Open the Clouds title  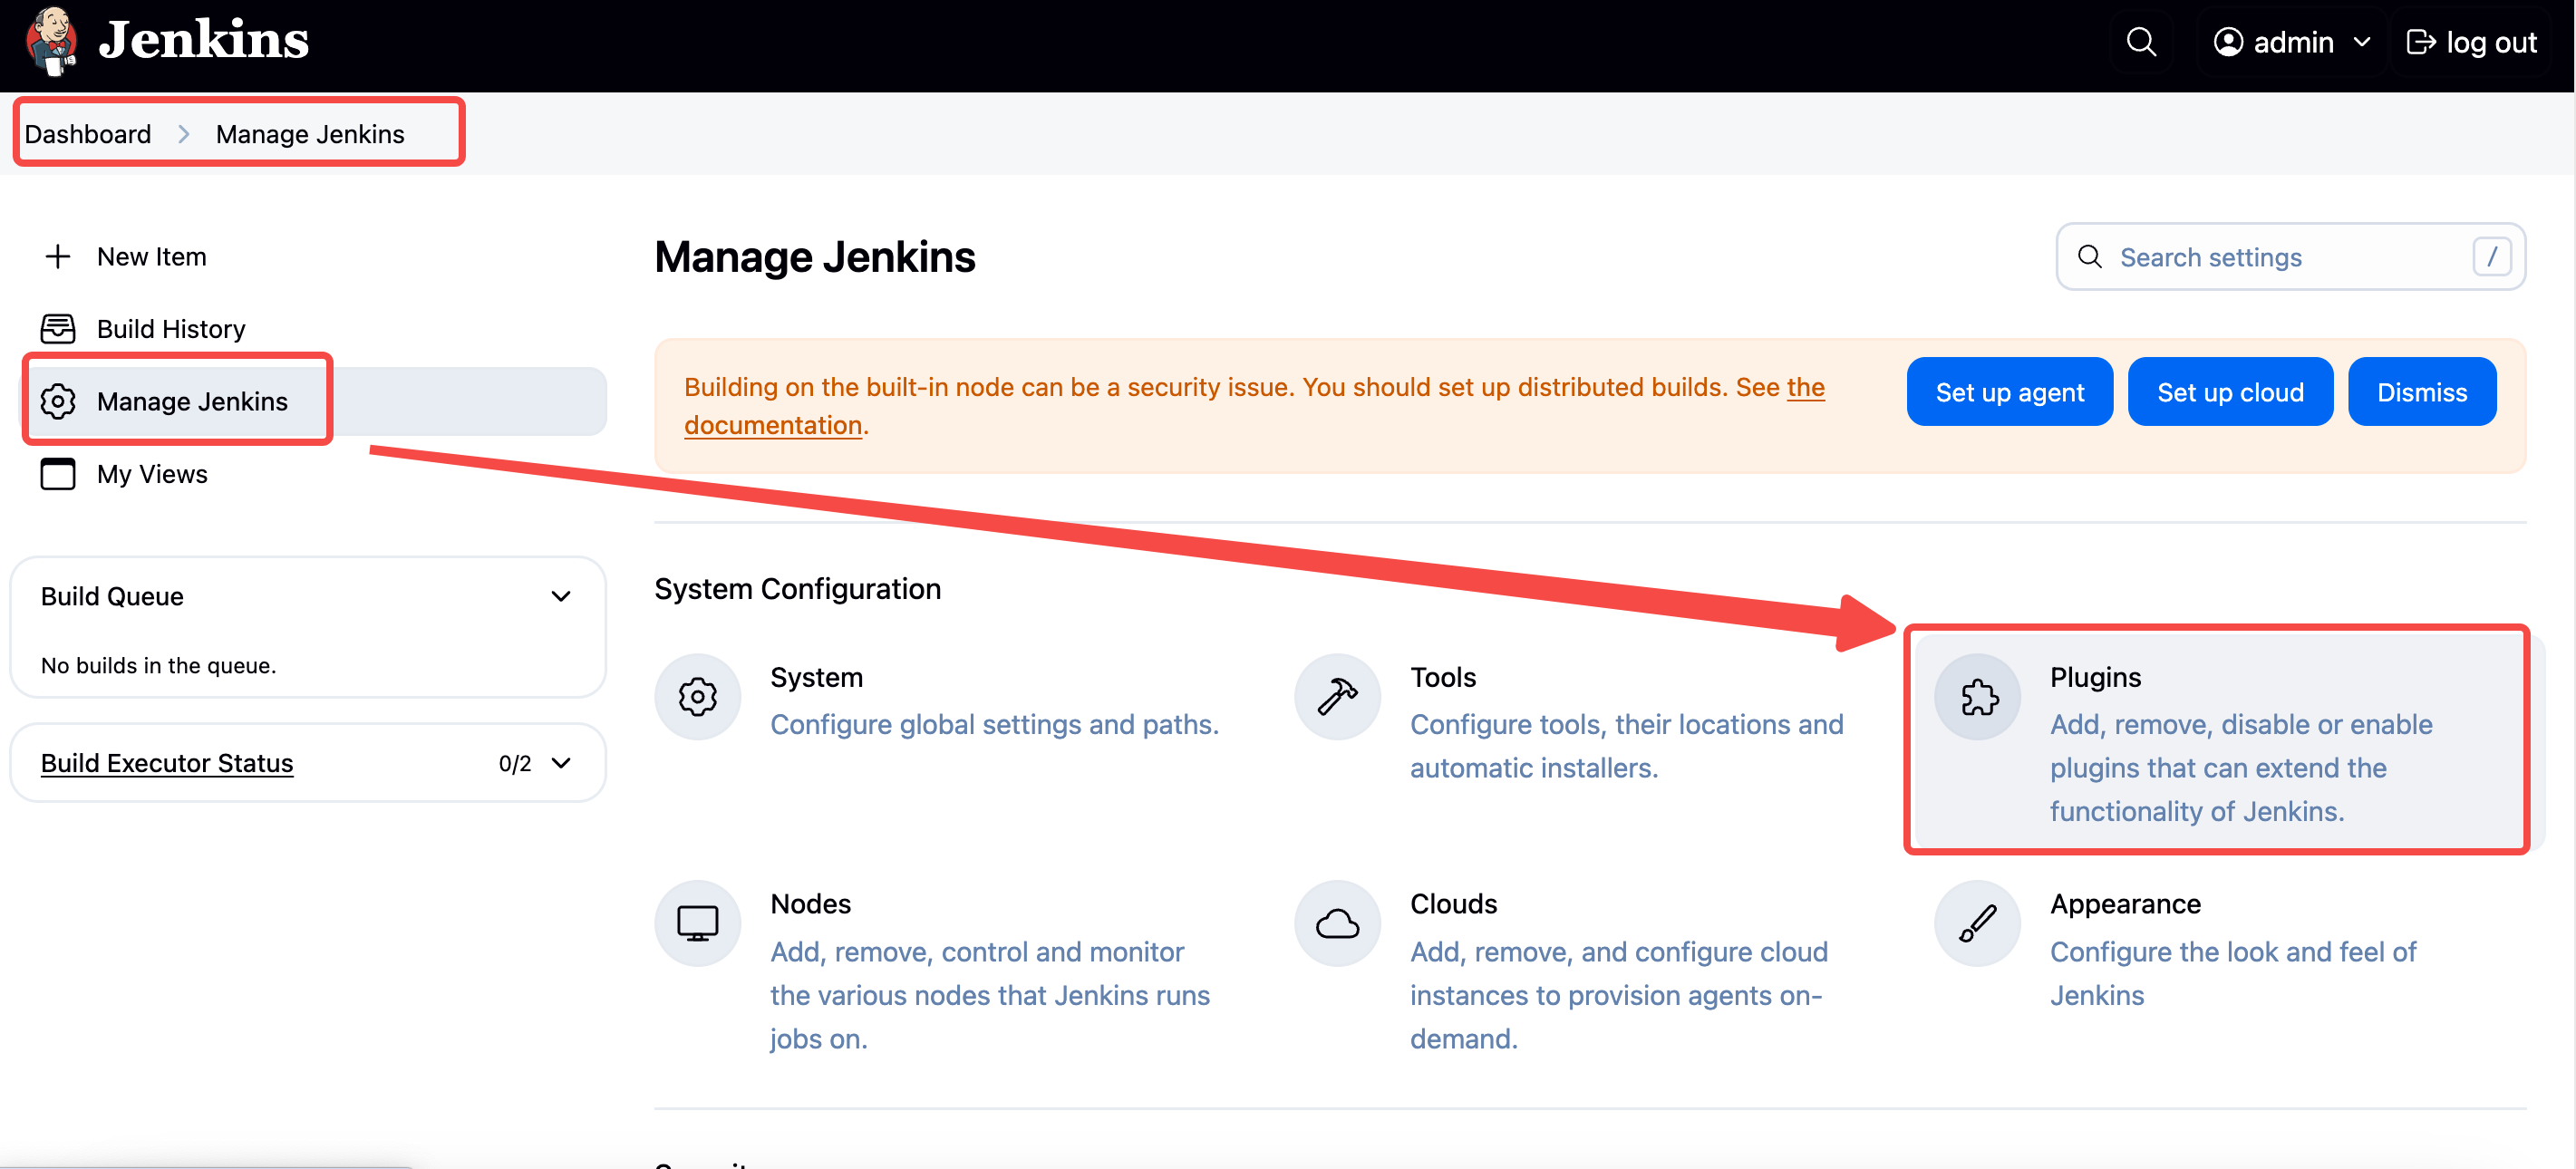[1453, 904]
